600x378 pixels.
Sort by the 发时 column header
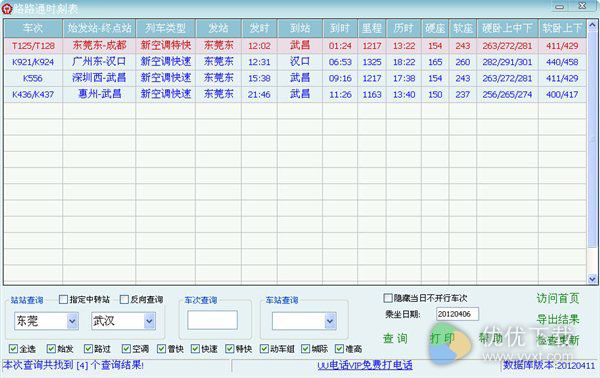click(x=259, y=28)
